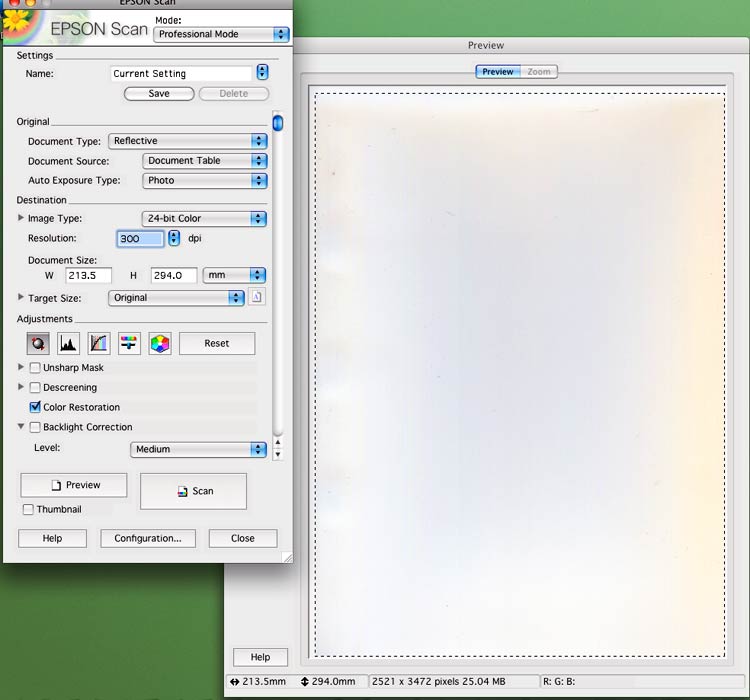The image size is (750, 700).
Task: Expand the Target Size disclosure triangle
Action: (x=21, y=297)
